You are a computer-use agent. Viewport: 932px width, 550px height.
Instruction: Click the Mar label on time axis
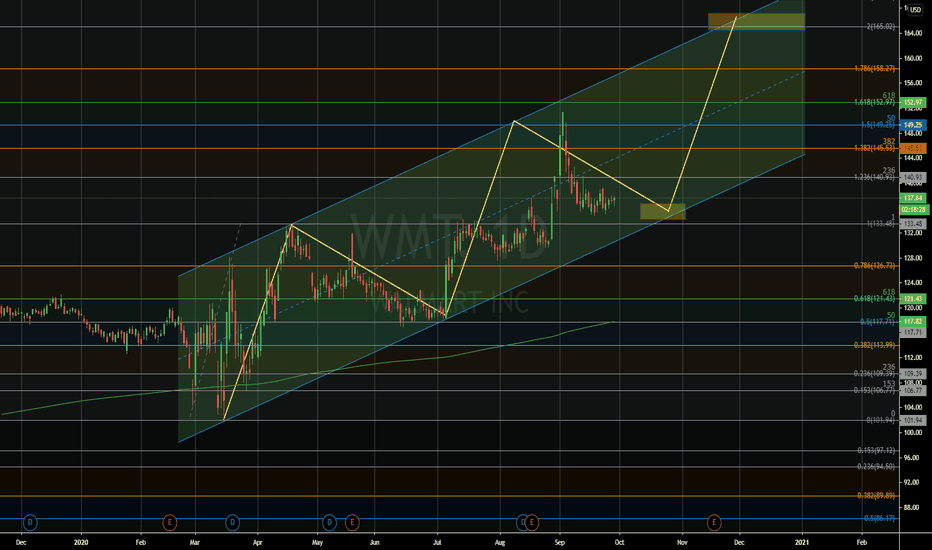coord(194,542)
